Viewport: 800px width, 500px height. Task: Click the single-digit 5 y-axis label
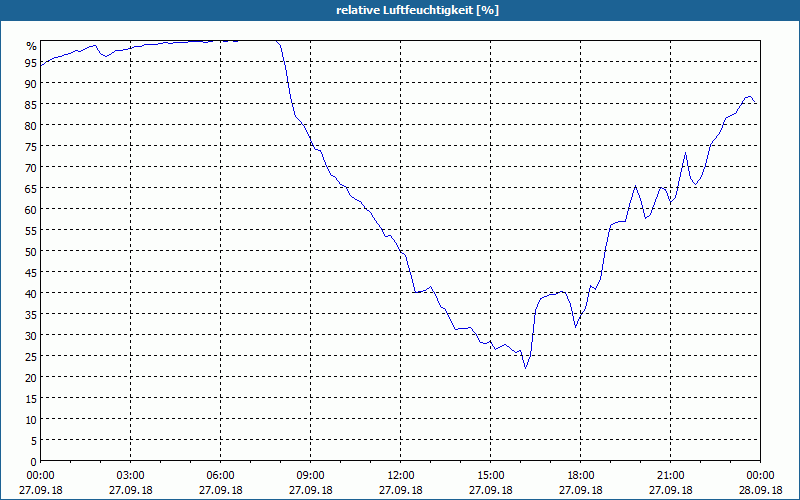34,441
